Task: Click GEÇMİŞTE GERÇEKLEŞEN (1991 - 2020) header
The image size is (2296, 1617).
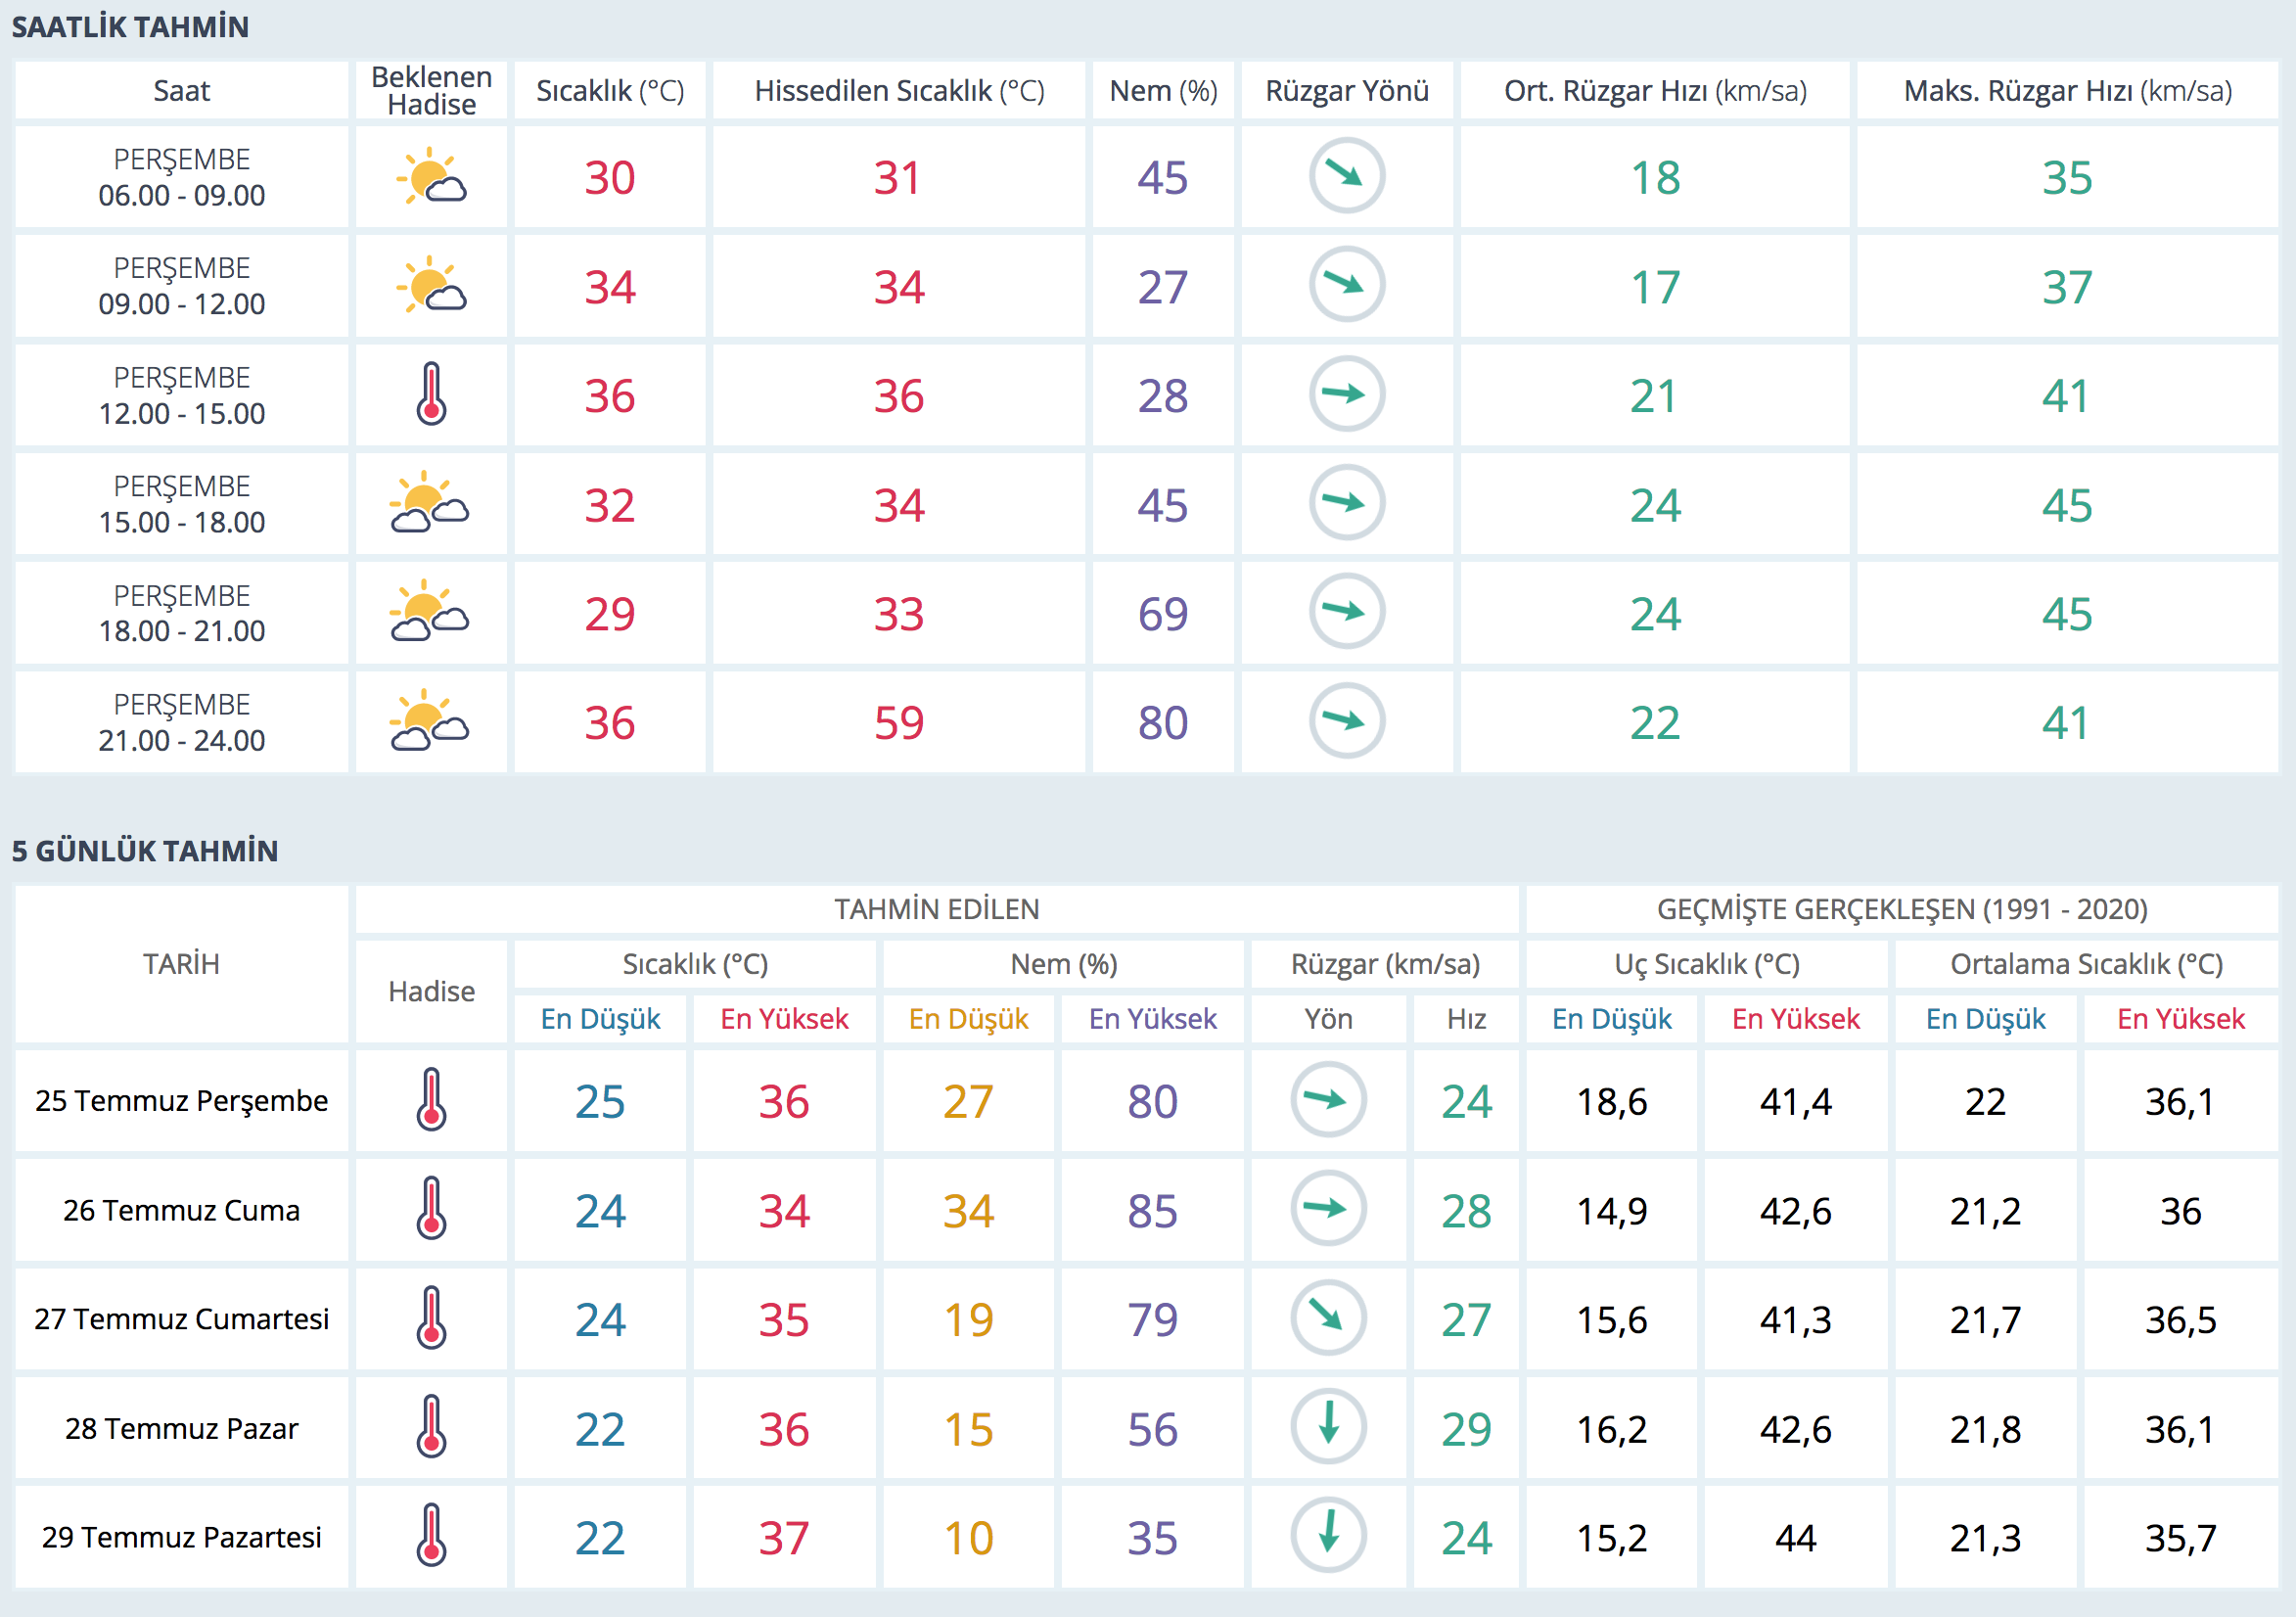Action: click(1902, 909)
